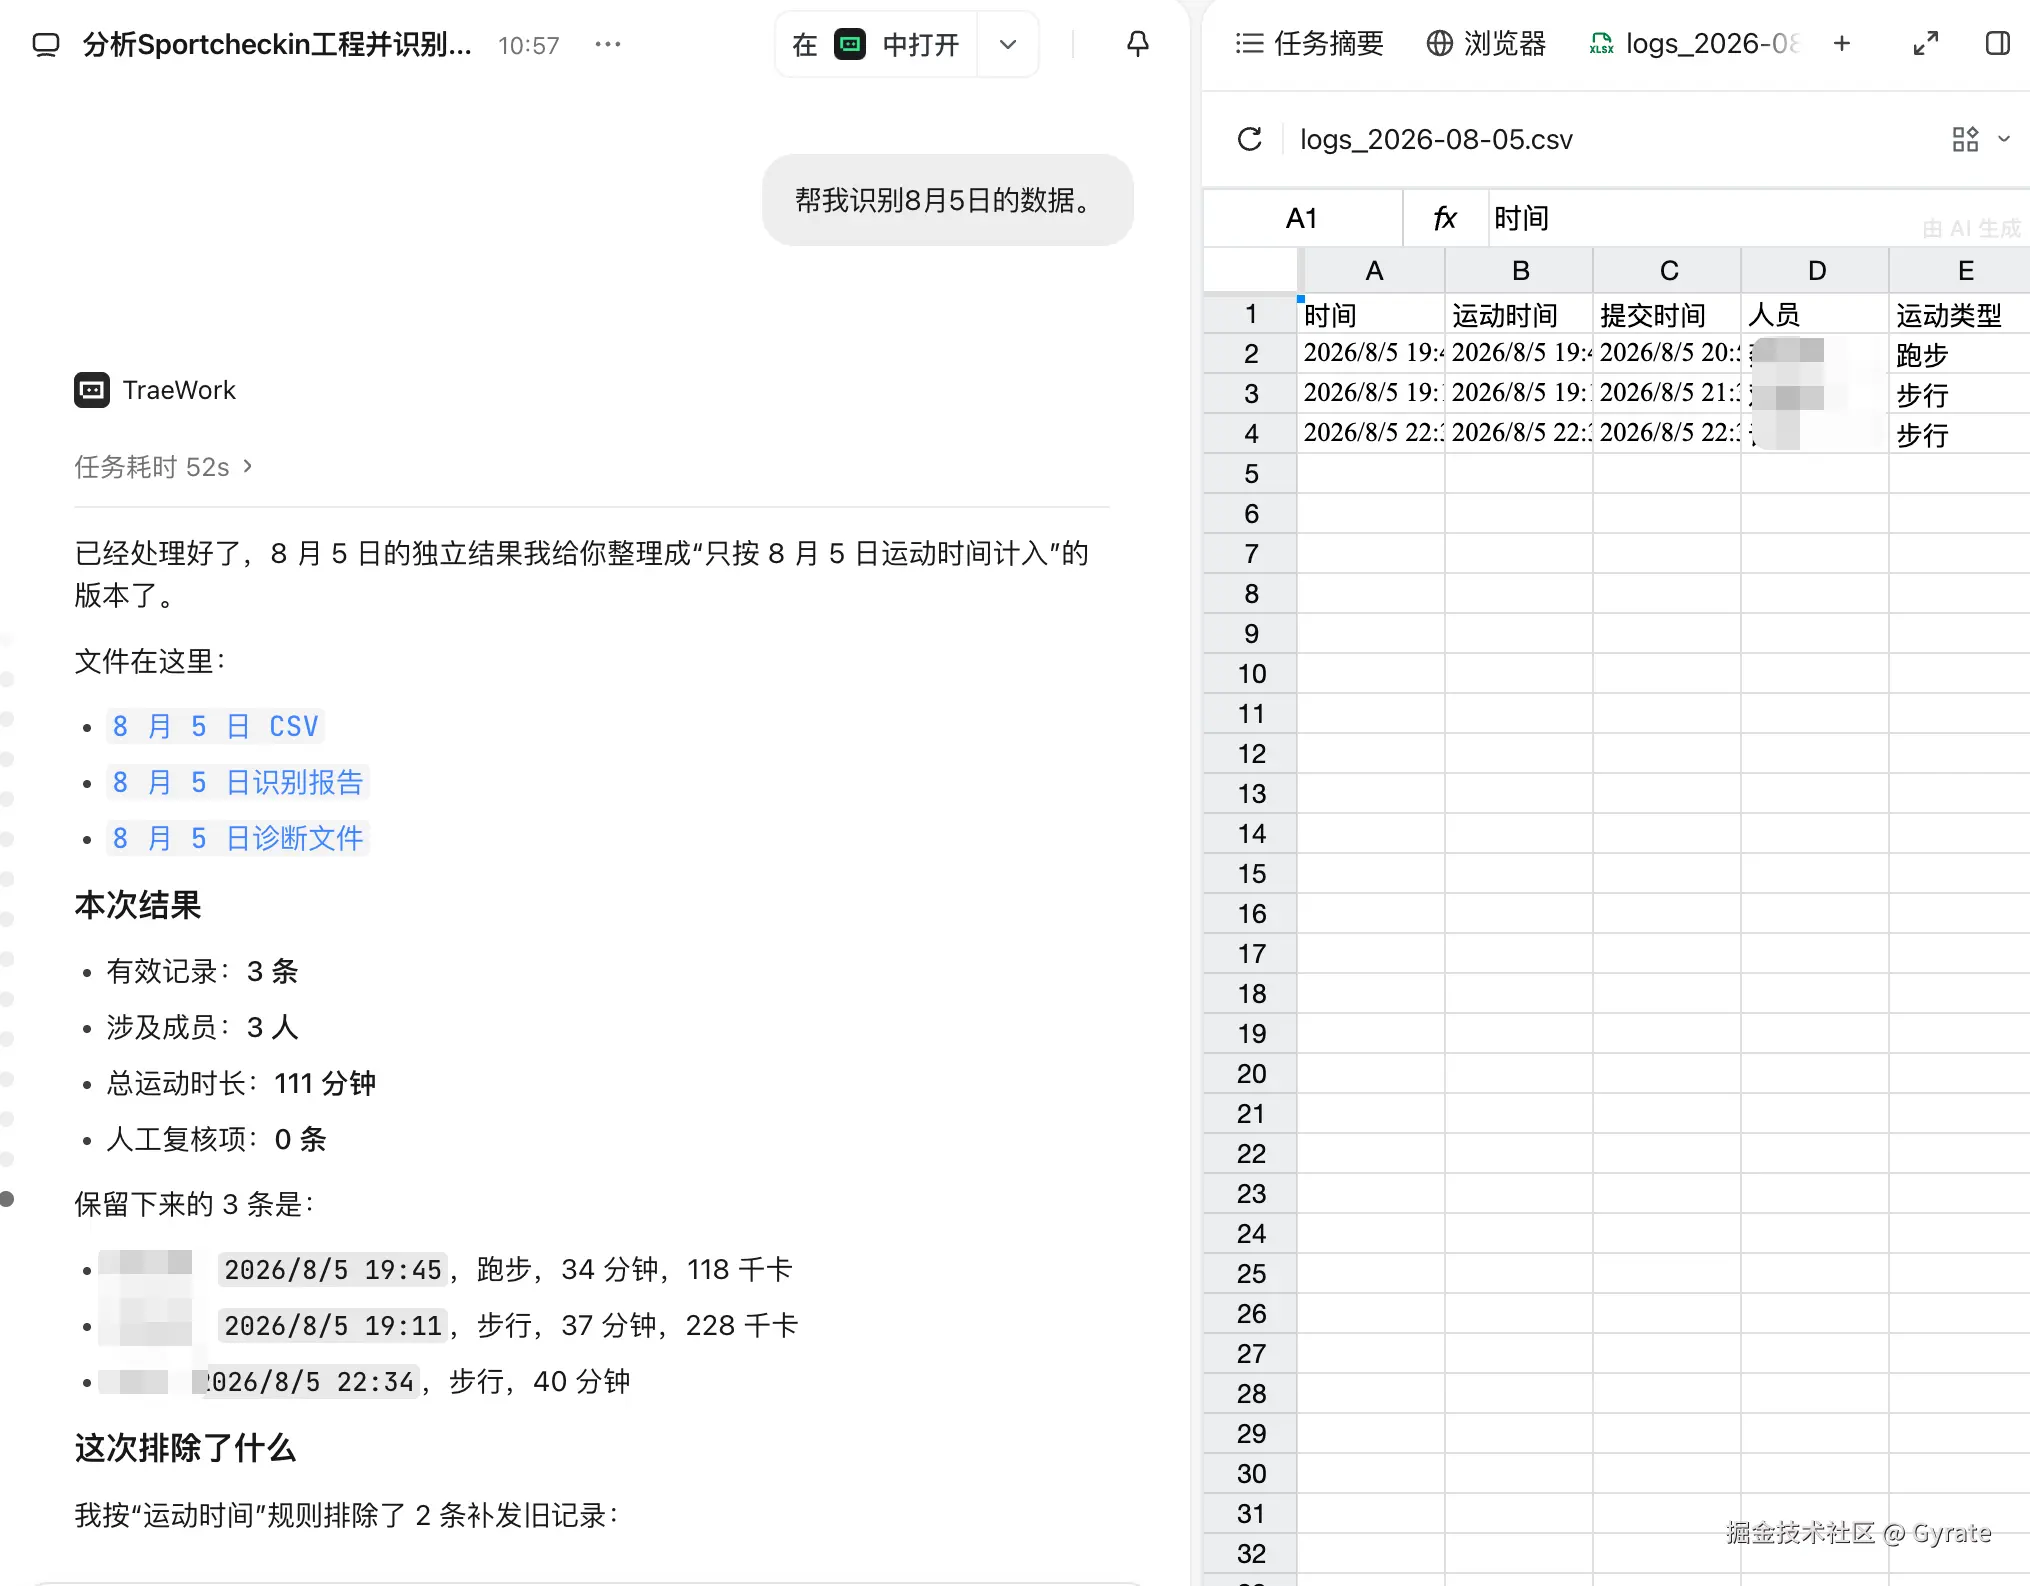Viewport: 2030px width, 1586px height.
Task: Switch to the 浏览器 tab
Action: 1487,44
